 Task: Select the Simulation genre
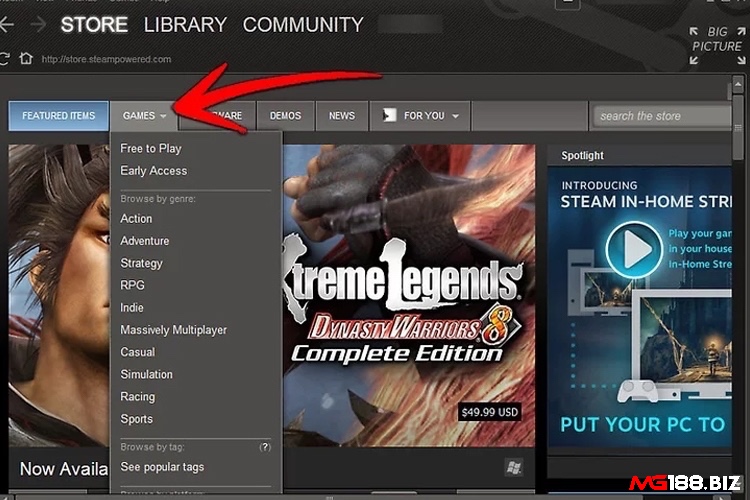146,374
